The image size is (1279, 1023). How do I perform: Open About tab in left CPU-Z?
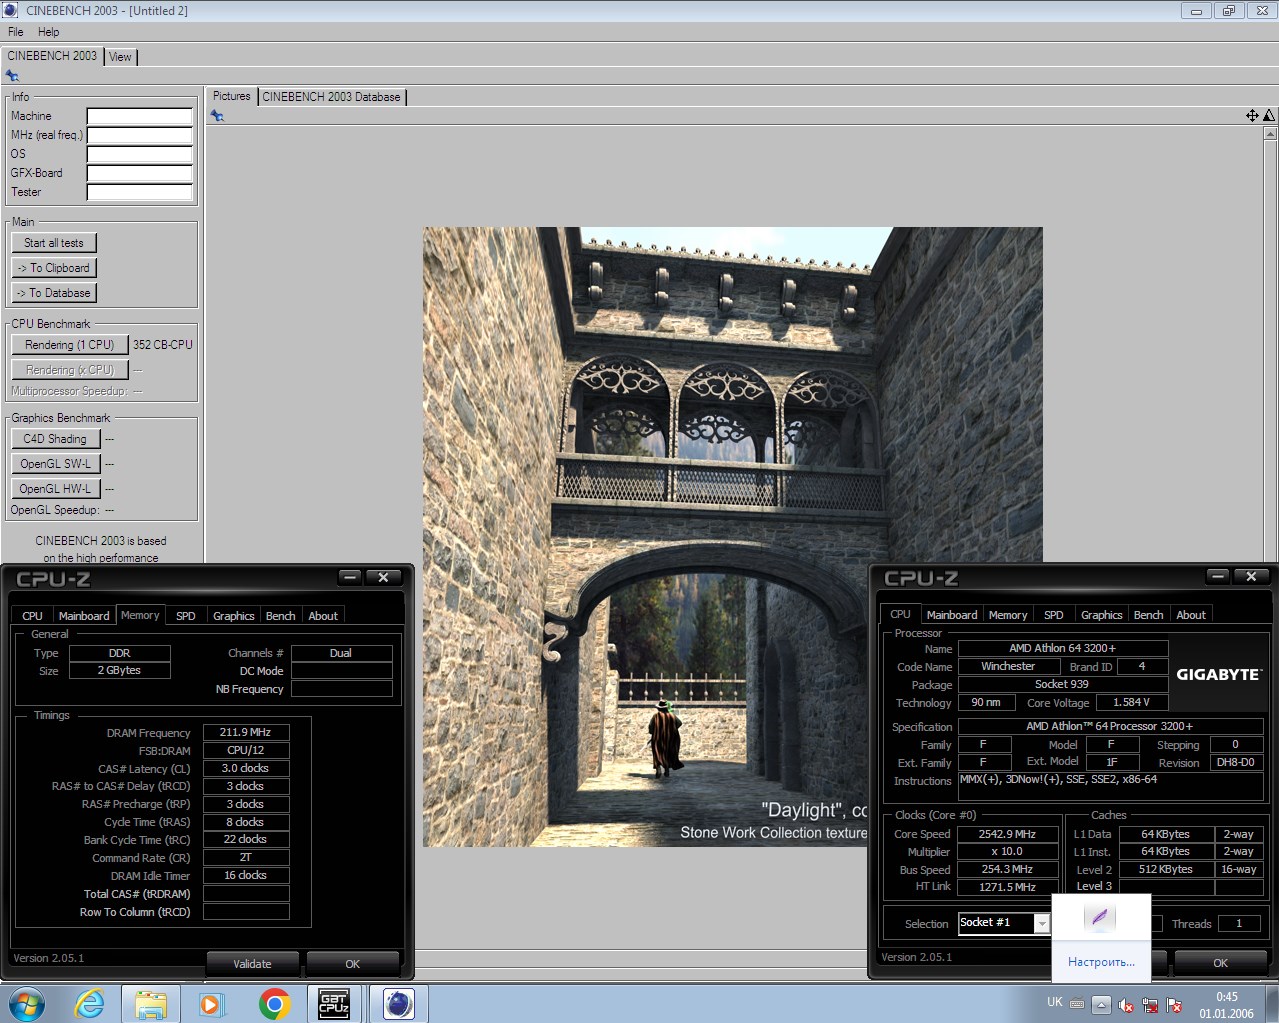click(323, 616)
